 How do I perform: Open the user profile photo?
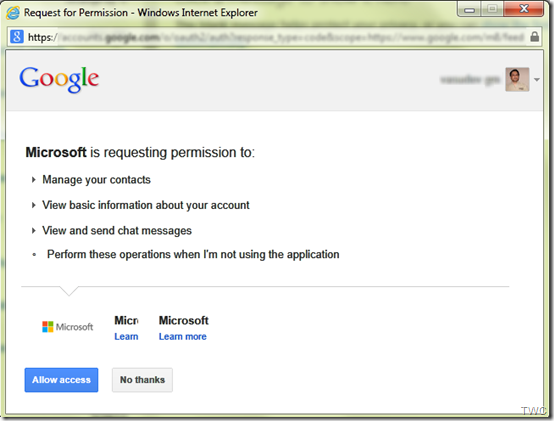pyautogui.click(x=517, y=79)
